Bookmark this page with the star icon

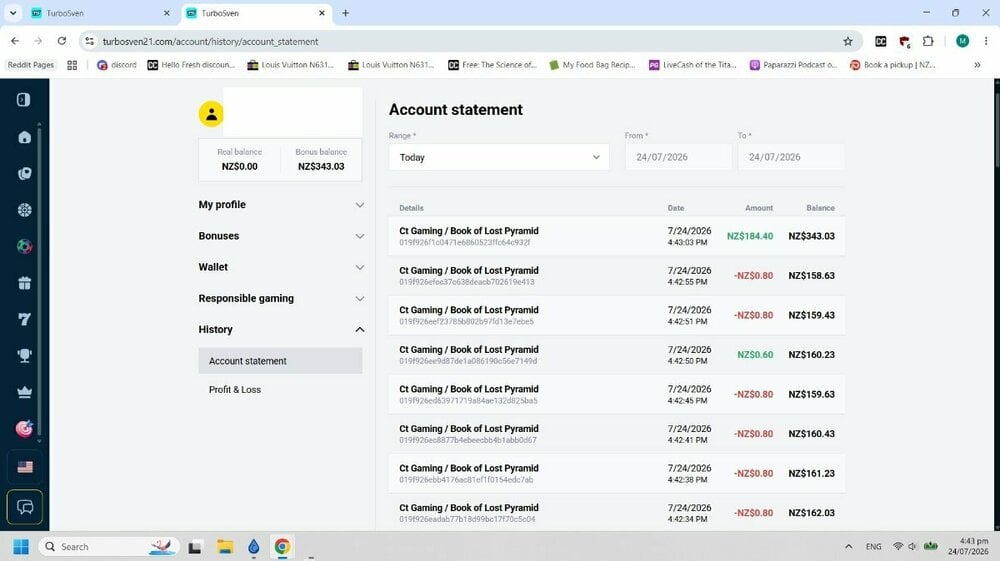848,41
